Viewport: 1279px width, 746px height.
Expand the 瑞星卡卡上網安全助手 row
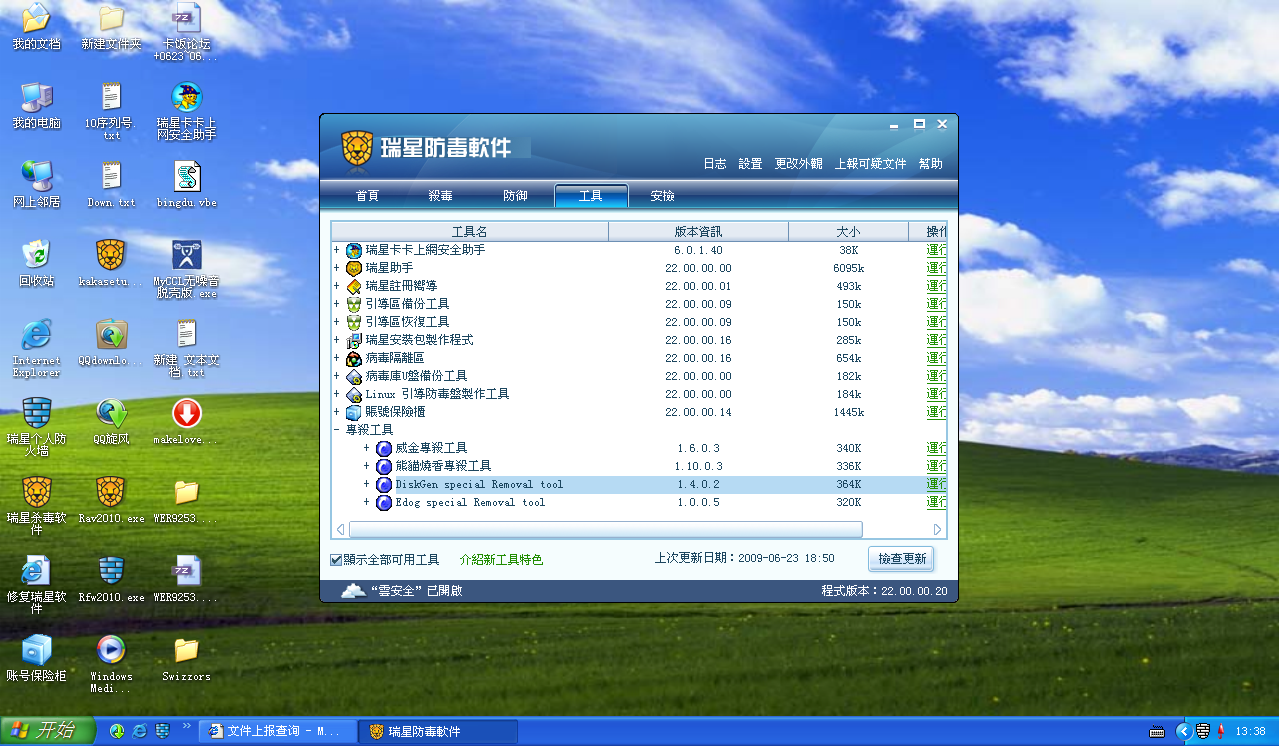[337, 250]
